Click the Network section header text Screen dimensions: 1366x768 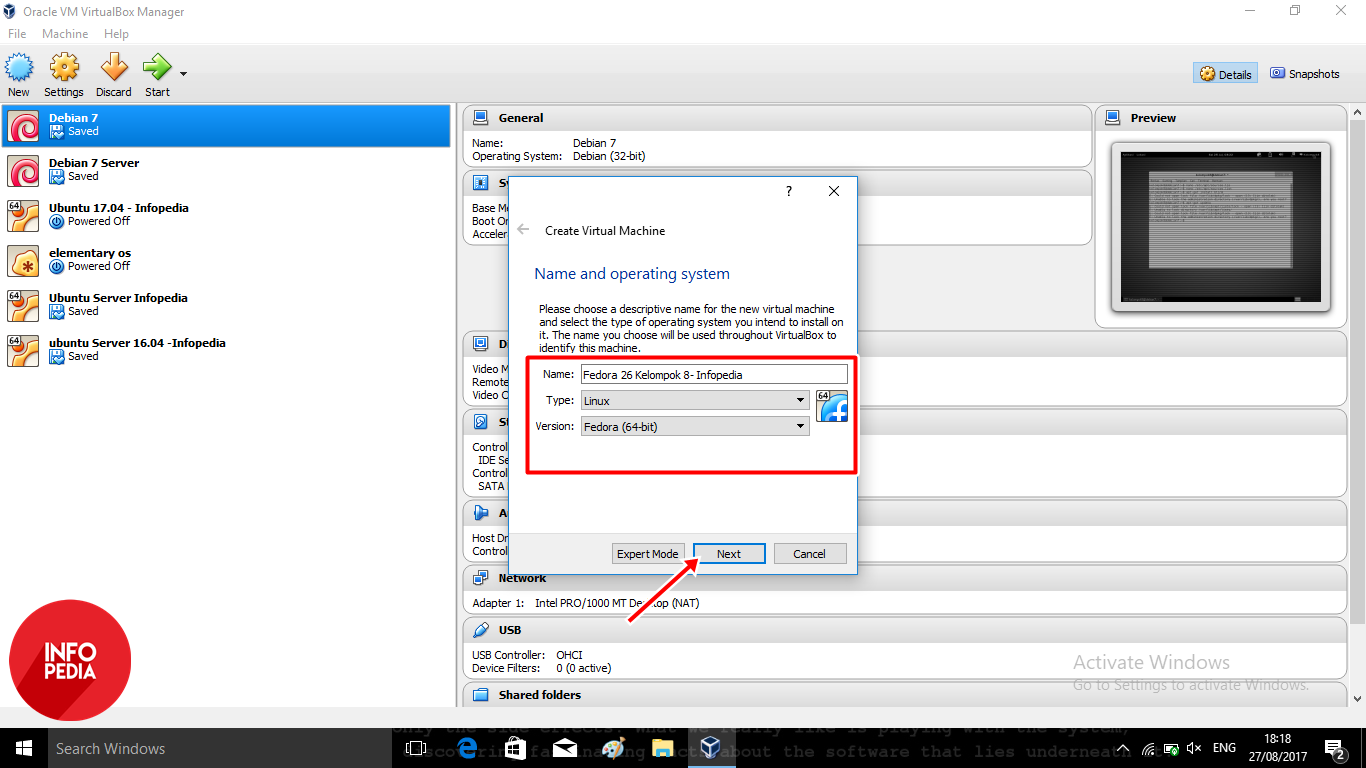coord(522,578)
